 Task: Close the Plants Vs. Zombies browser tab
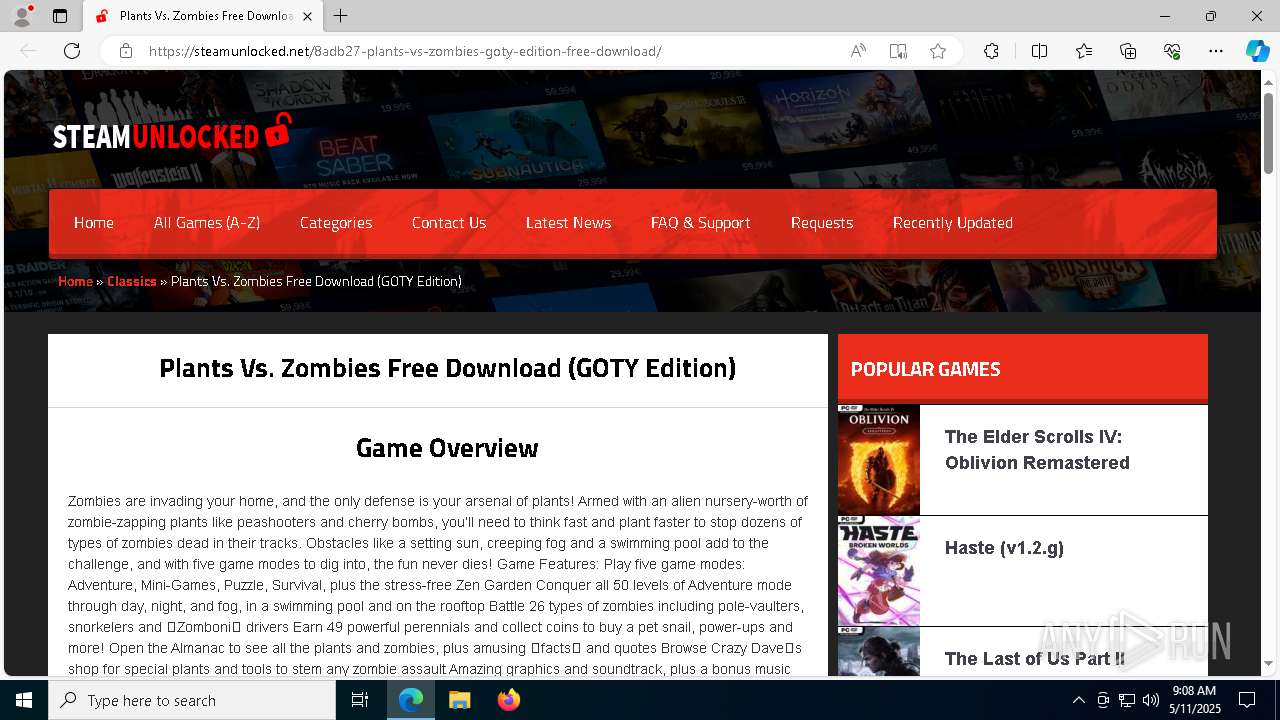(x=307, y=16)
